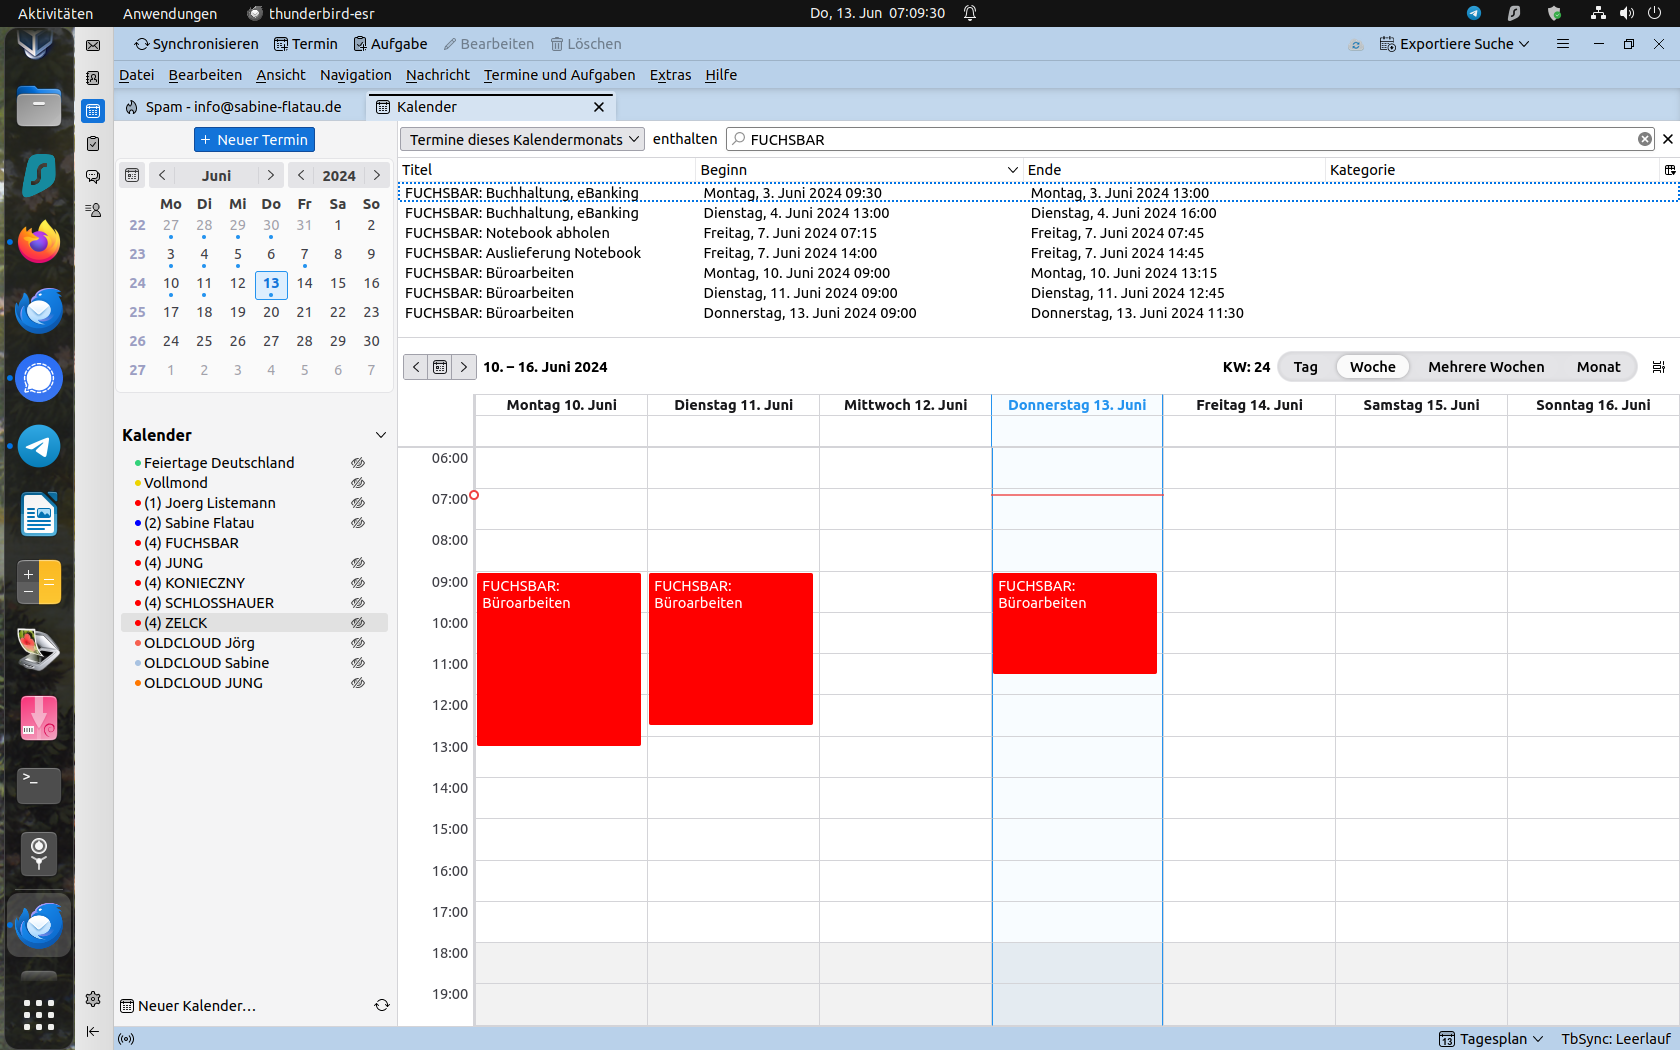Open the Exportiere Suche dropdown
This screenshot has width=1680, height=1050.
point(1454,44)
